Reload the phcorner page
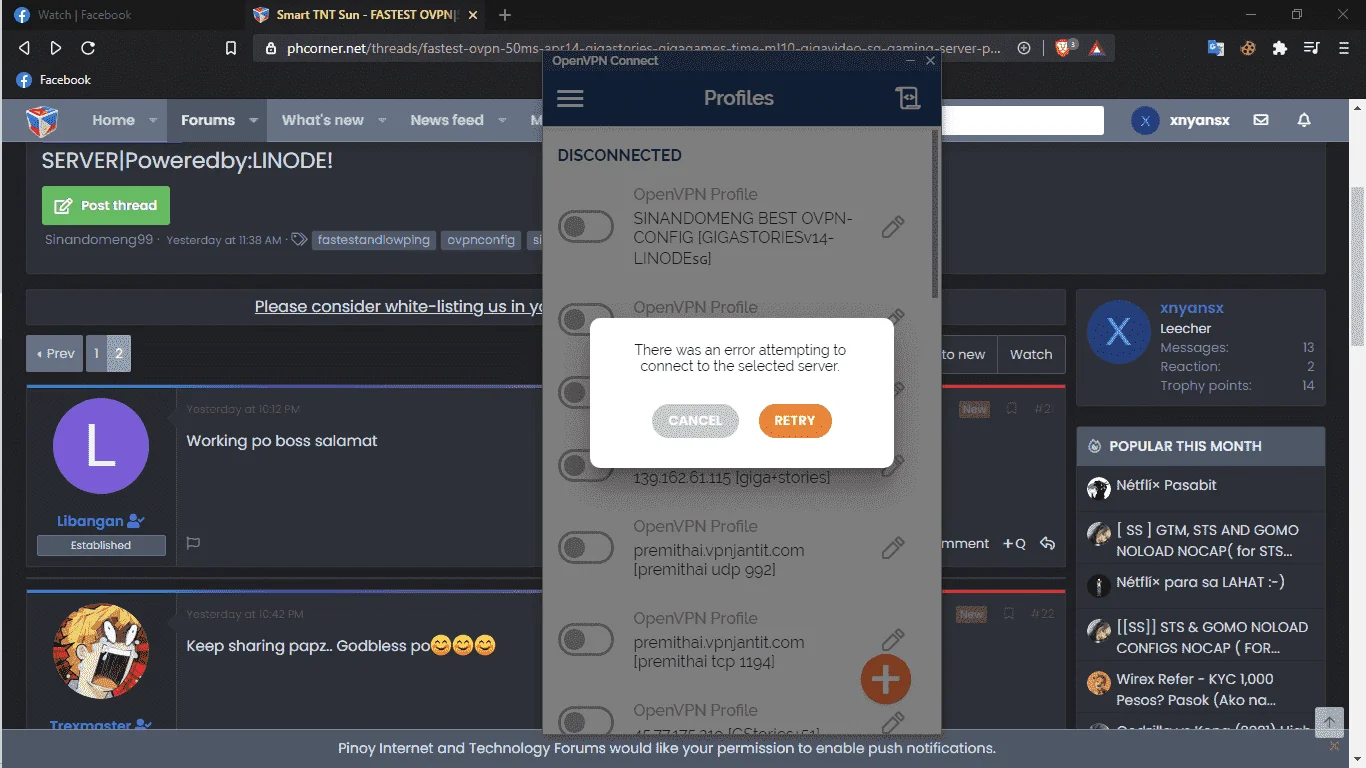This screenshot has width=1366, height=768. (x=88, y=48)
